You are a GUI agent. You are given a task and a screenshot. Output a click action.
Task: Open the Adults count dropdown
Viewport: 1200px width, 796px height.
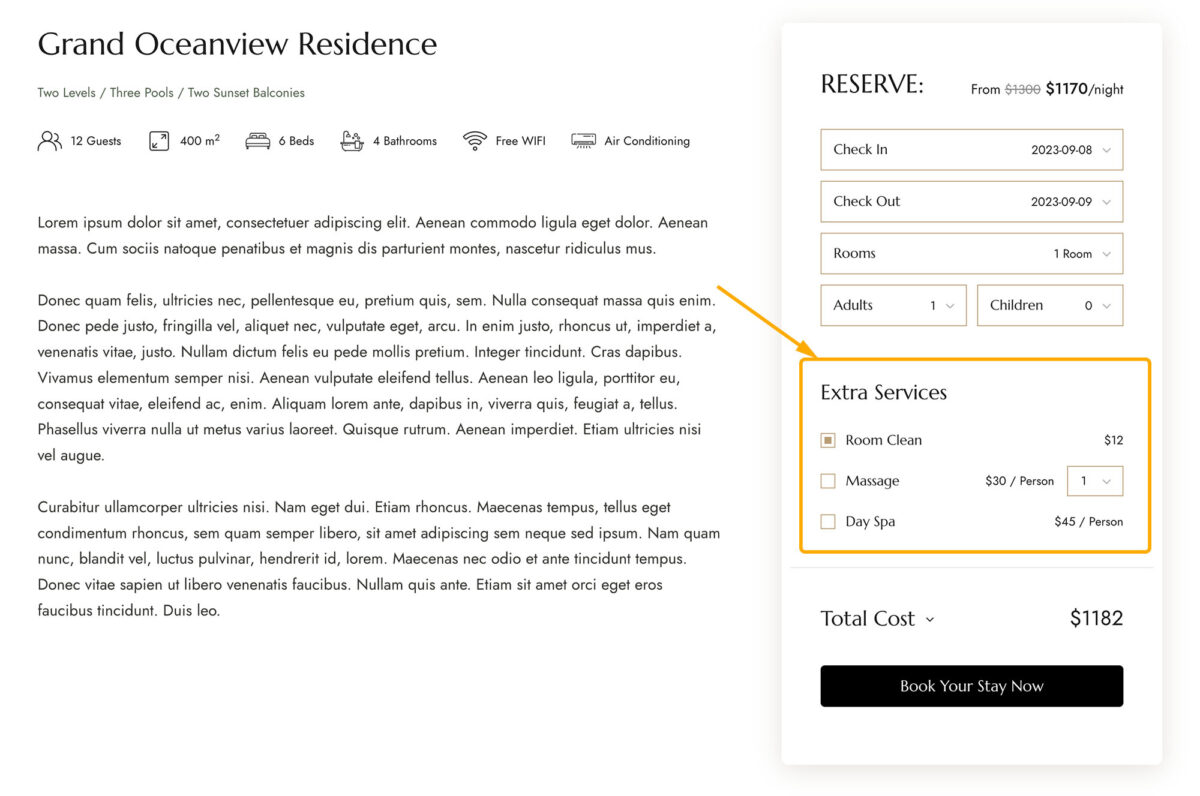949,305
